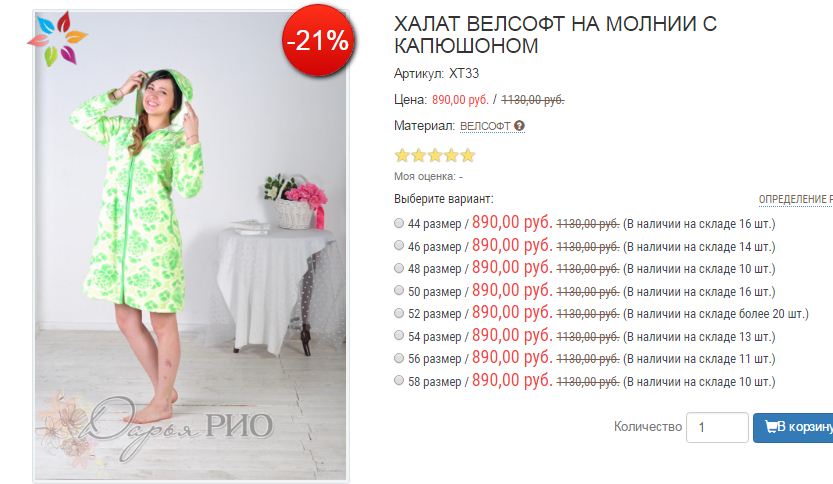Rate the product with the second star

pyautogui.click(x=419, y=155)
